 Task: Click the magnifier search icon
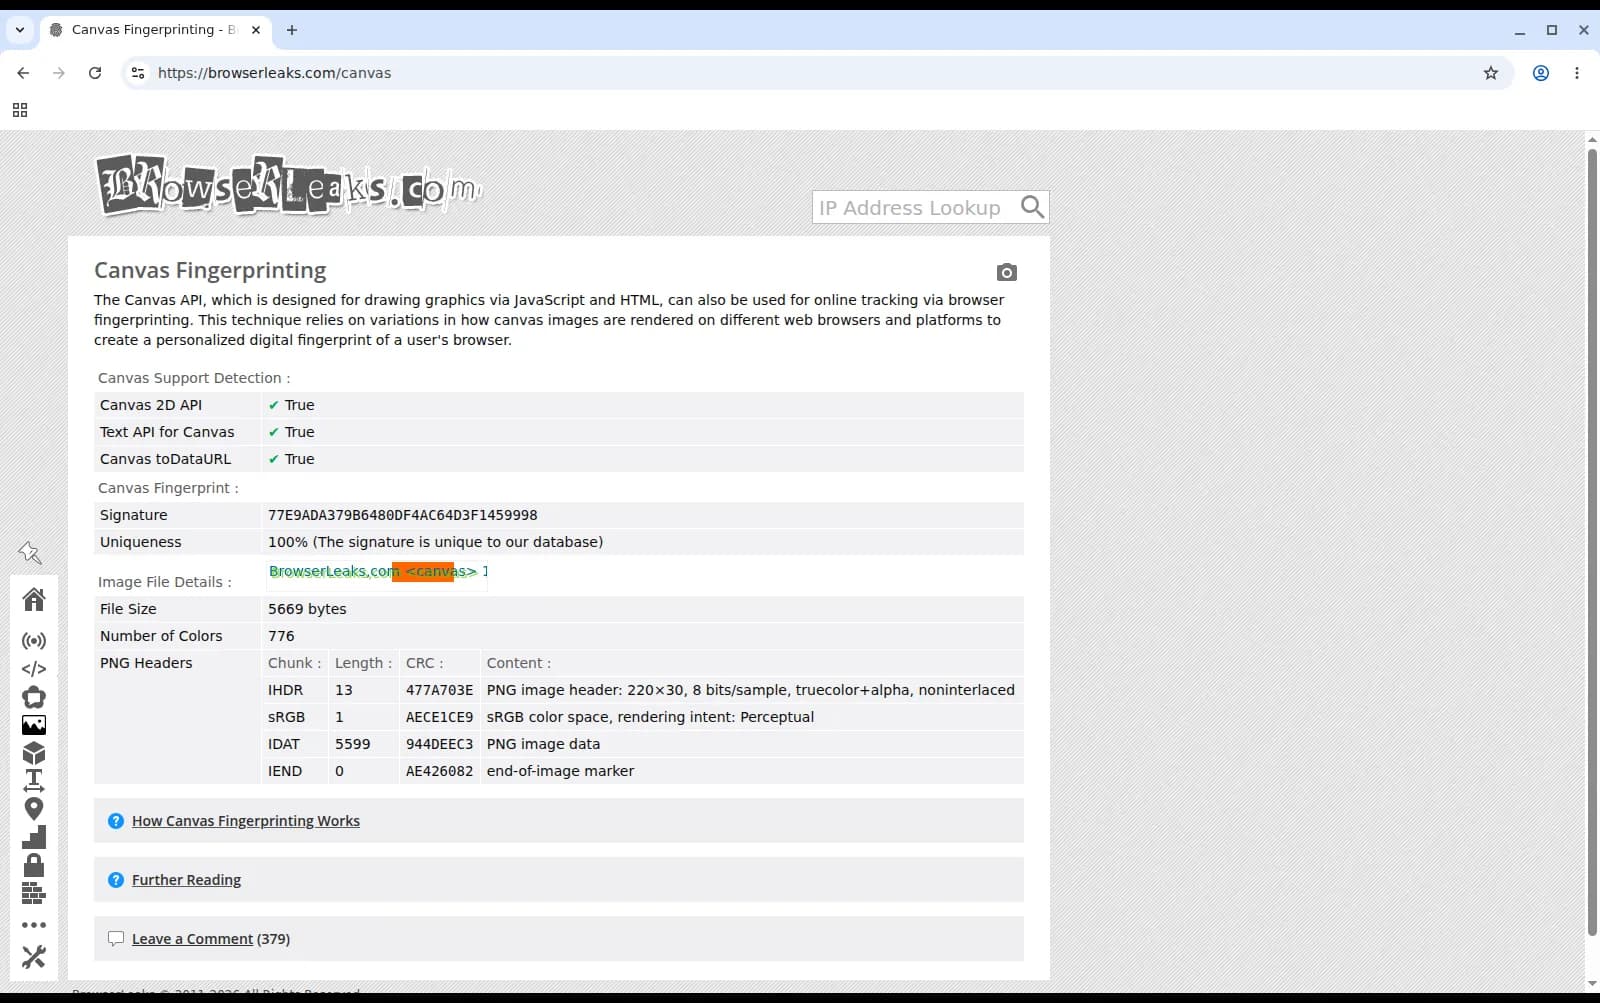point(1033,207)
